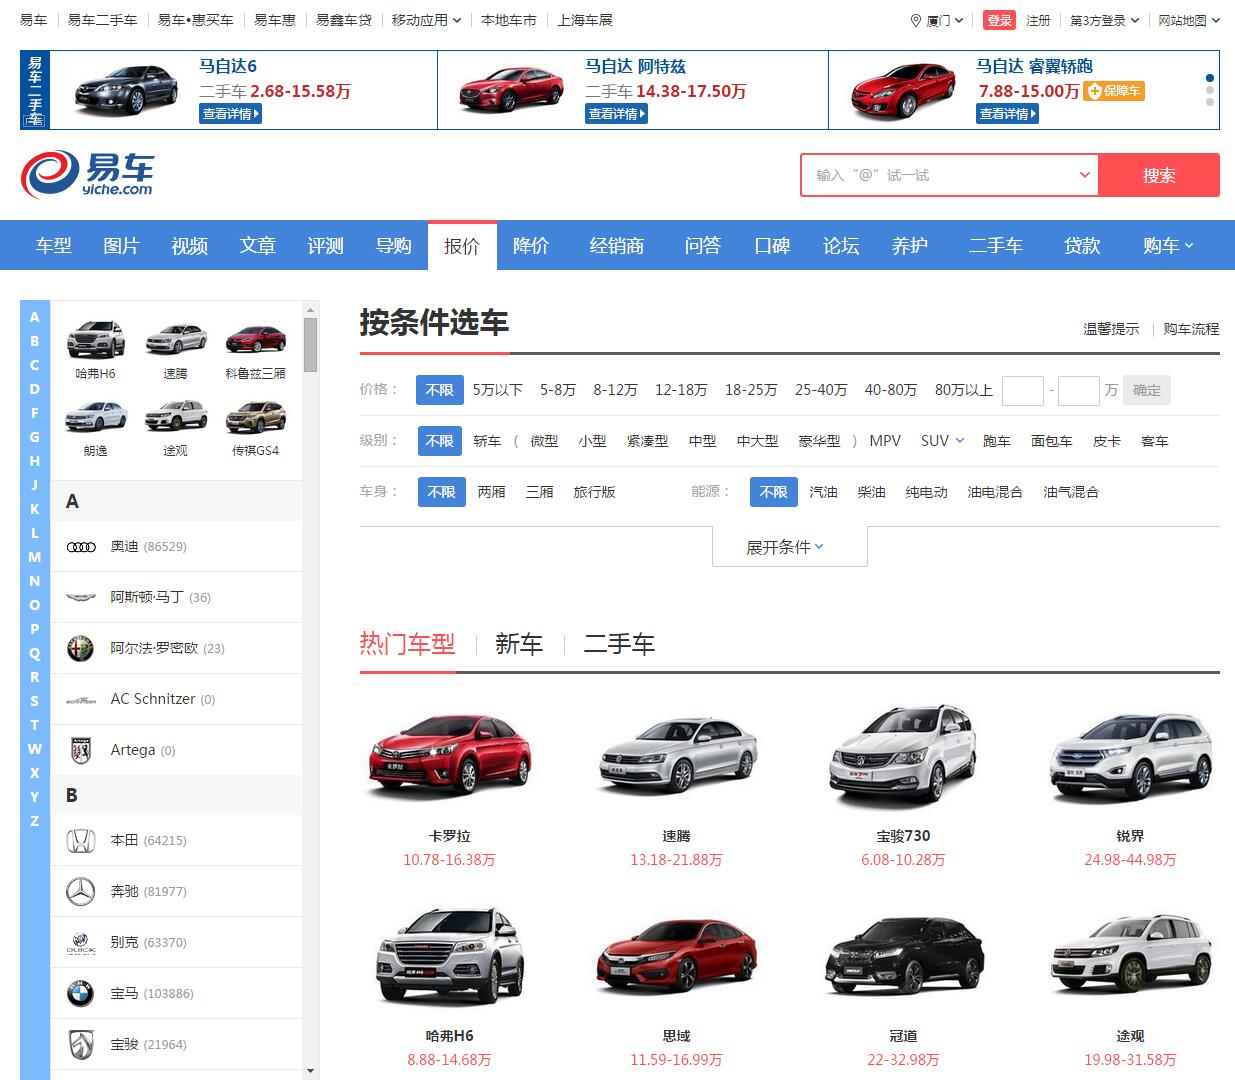Open the 思域 car image
The height and width of the screenshot is (1080, 1235).
pos(676,958)
